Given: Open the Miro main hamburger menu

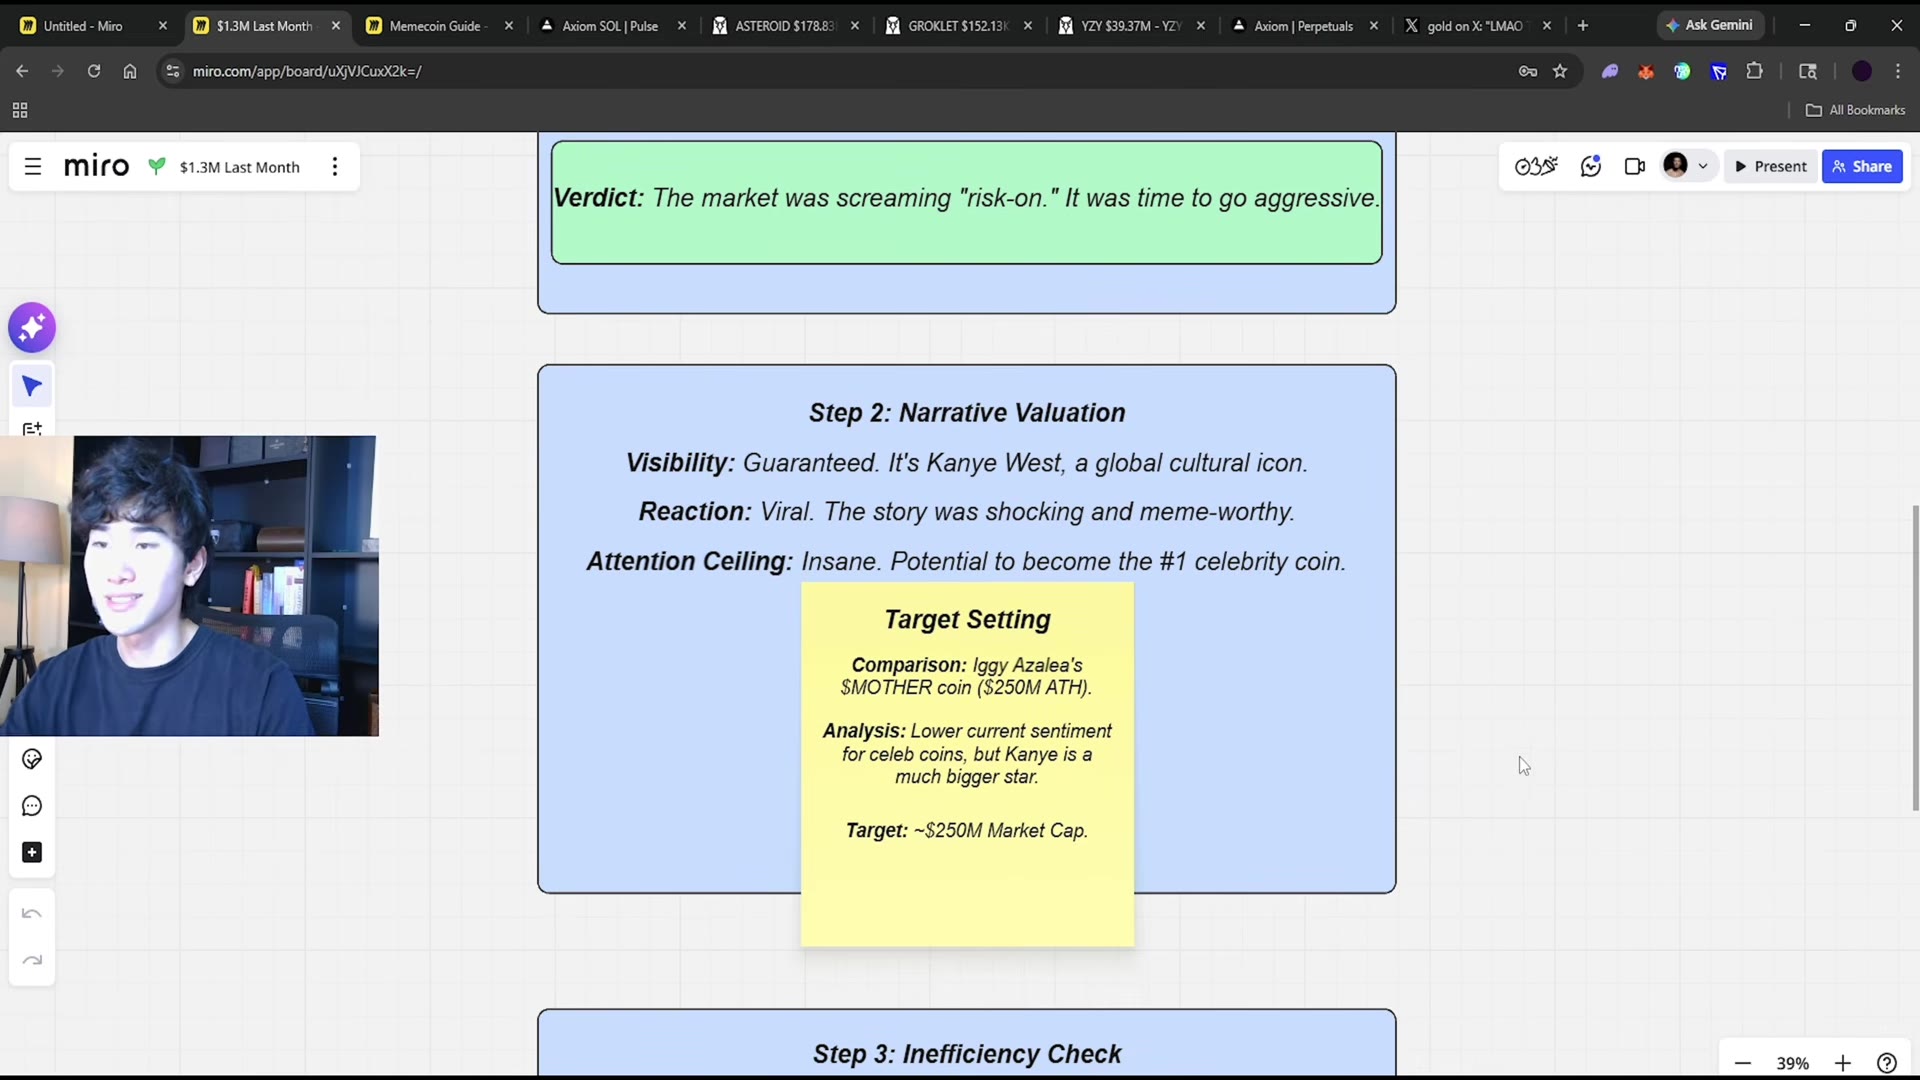Looking at the screenshot, I should click(33, 167).
